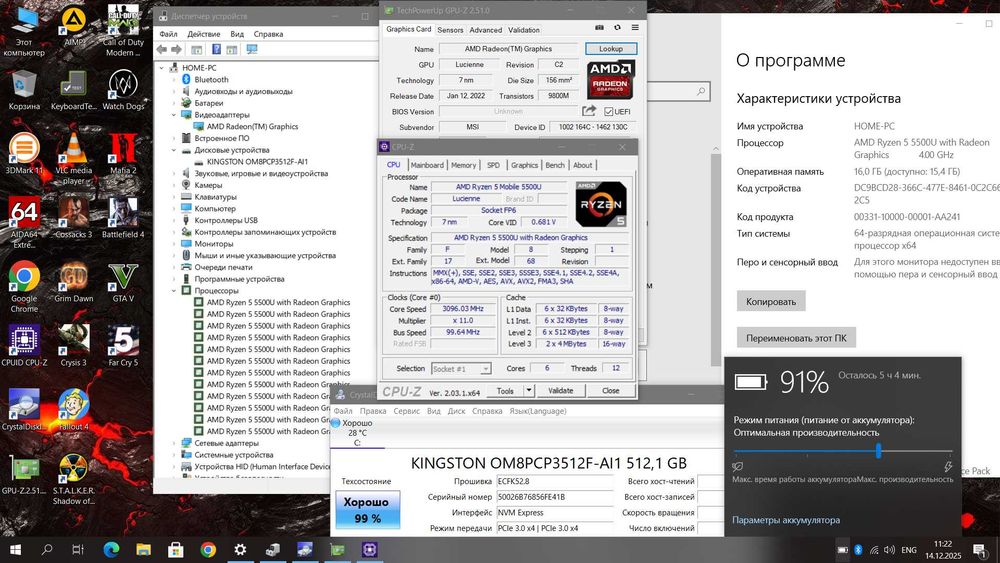Collapse the HOME-PC root node
This screenshot has height=563, width=1000.
[161, 68]
